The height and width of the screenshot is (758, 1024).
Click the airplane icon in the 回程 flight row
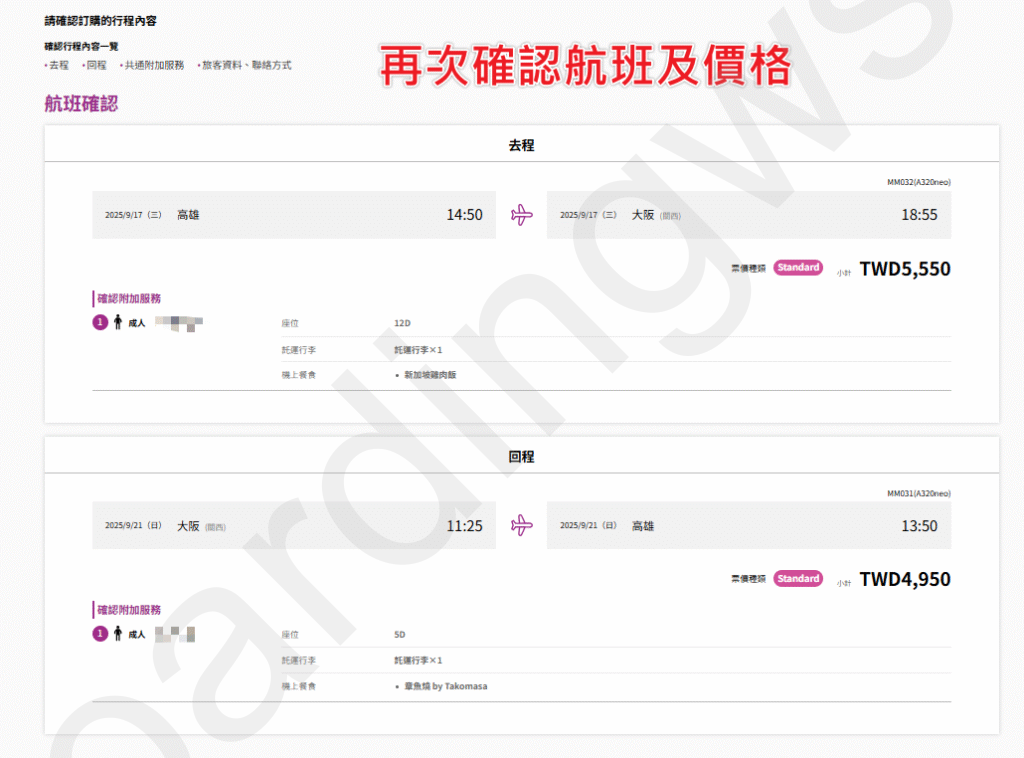pyautogui.click(x=522, y=525)
